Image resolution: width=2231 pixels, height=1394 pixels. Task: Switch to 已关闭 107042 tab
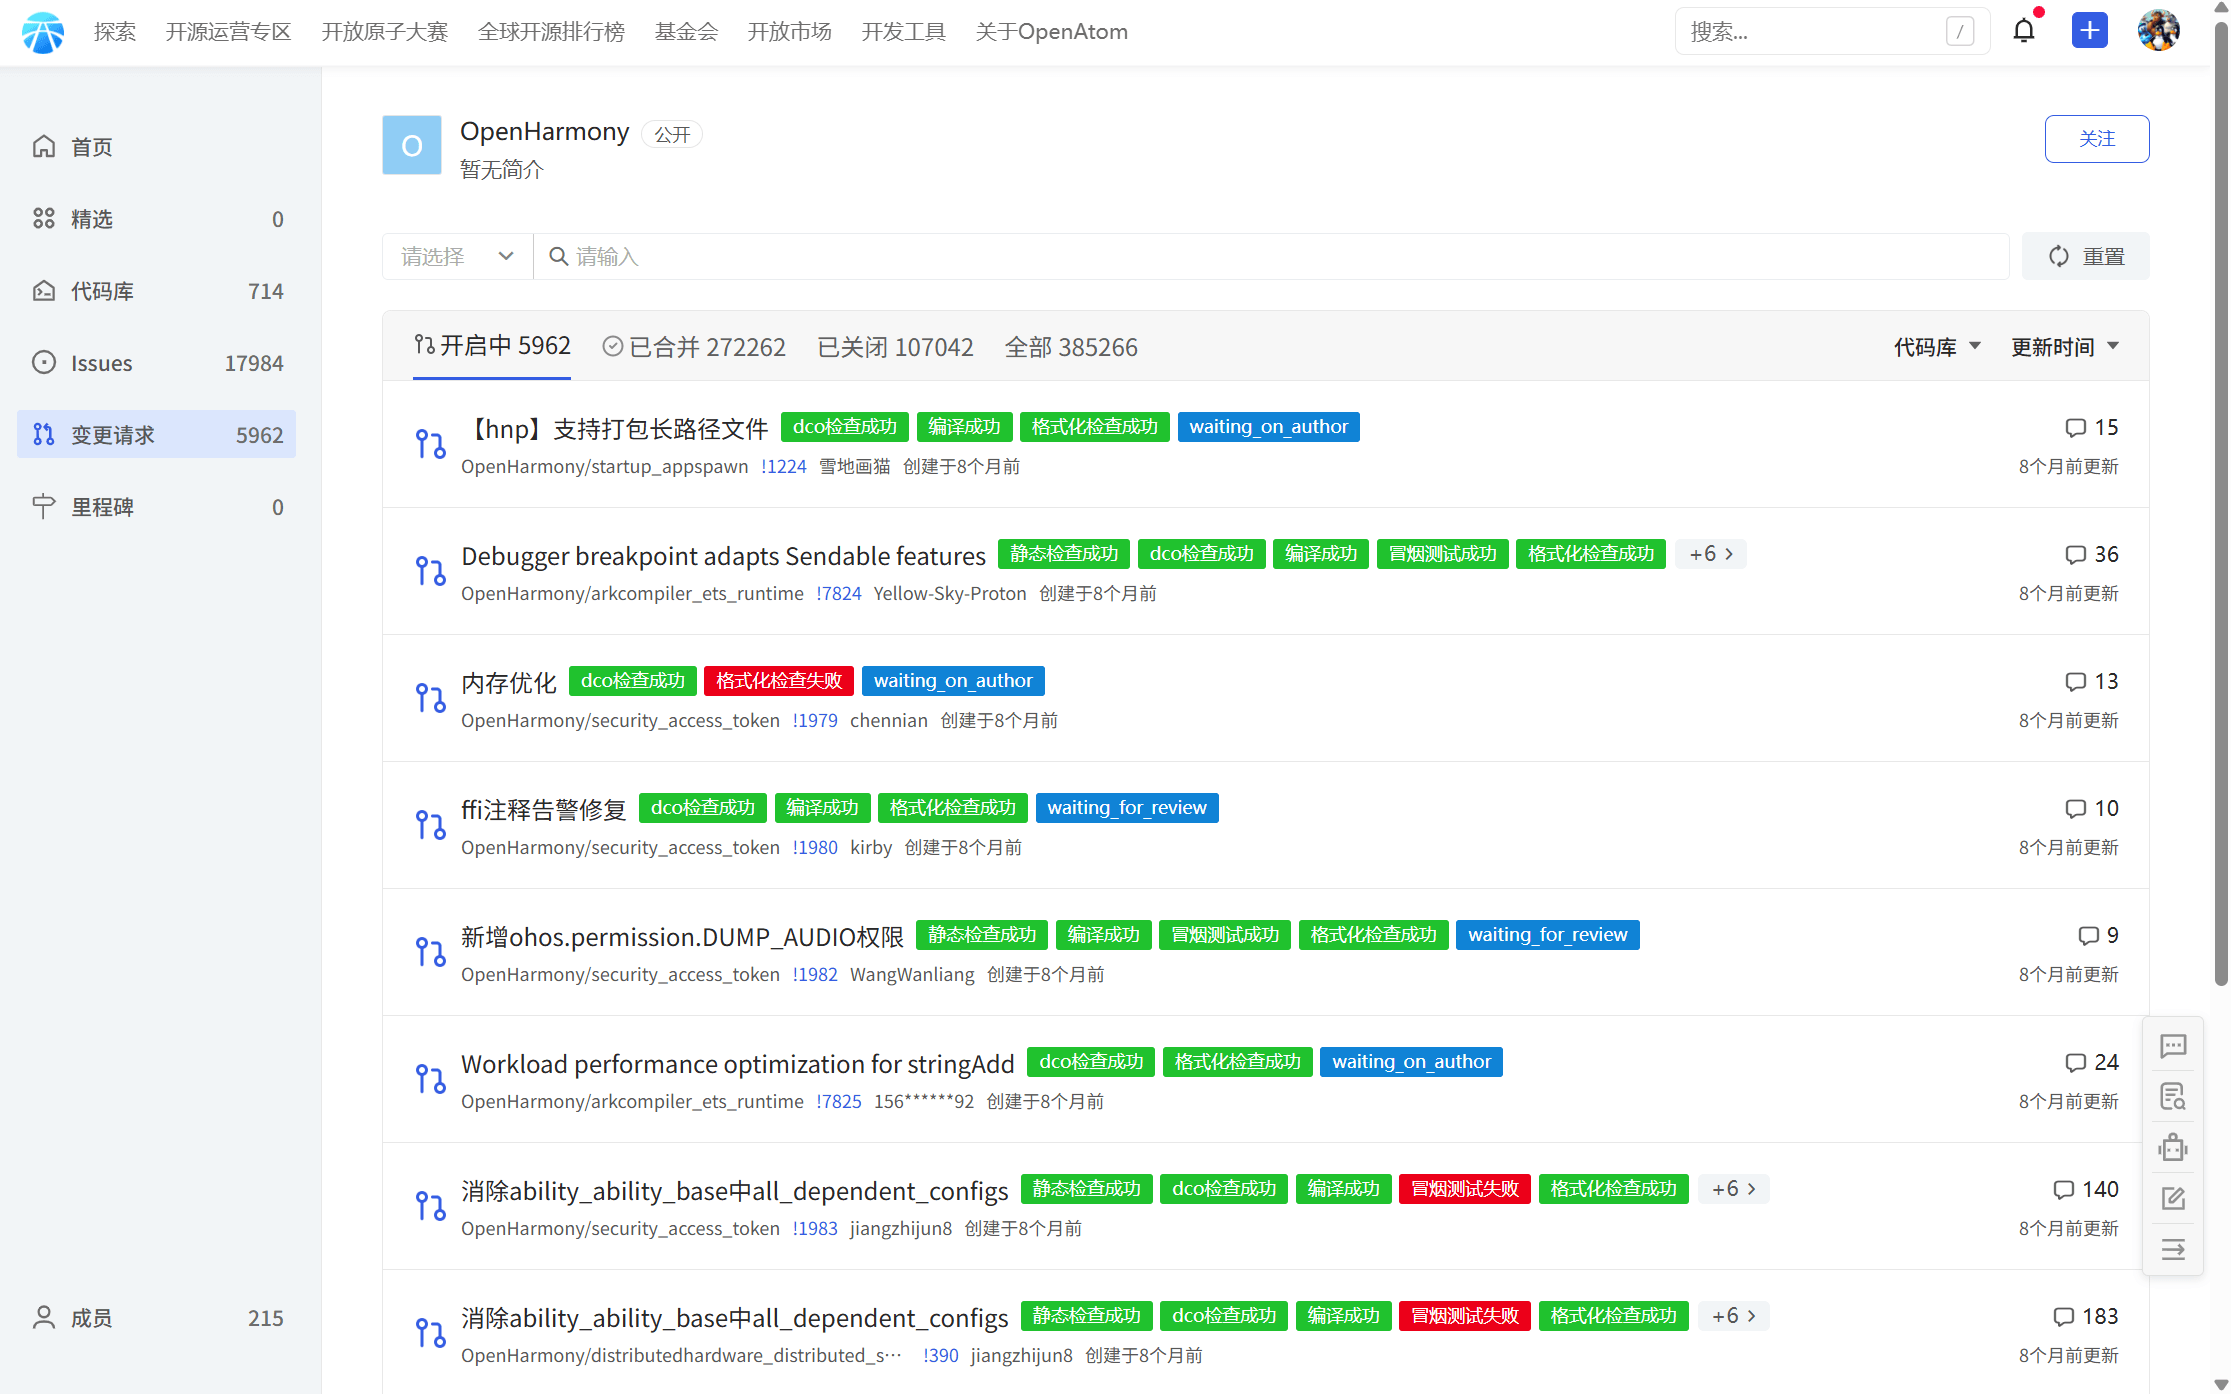click(x=895, y=347)
